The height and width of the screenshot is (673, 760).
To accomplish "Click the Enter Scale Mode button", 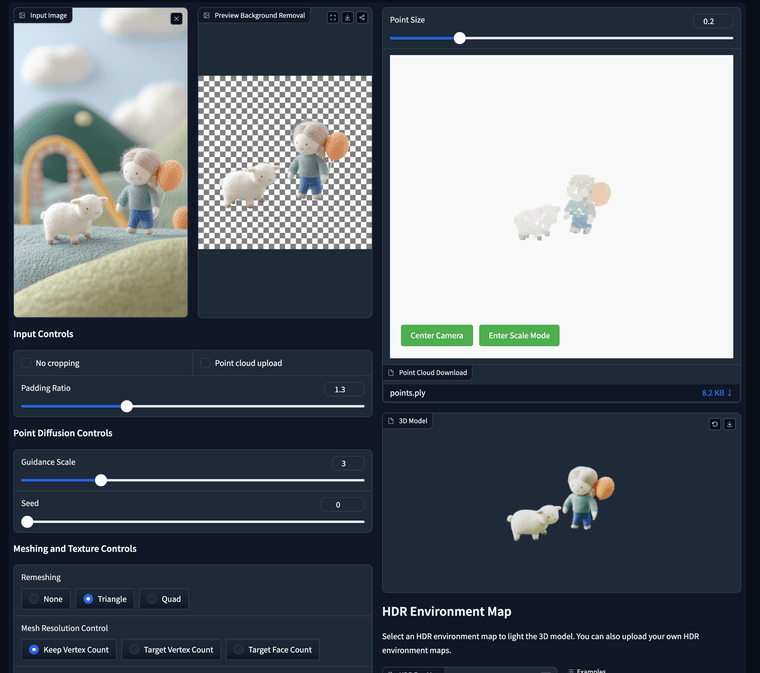I will (519, 336).
